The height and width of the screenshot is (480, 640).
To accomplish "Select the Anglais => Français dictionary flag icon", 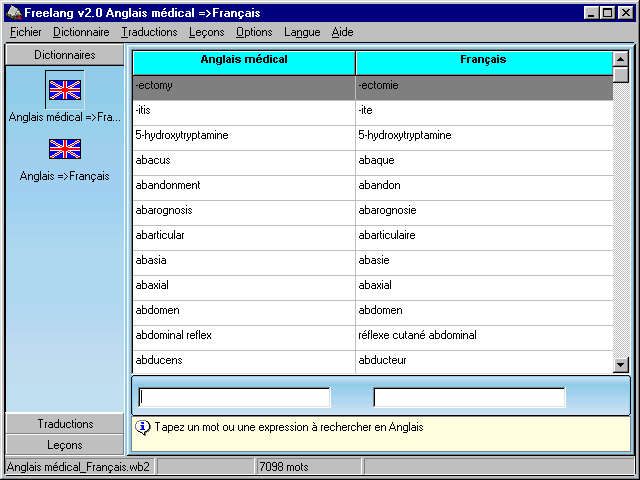I will pos(65,149).
